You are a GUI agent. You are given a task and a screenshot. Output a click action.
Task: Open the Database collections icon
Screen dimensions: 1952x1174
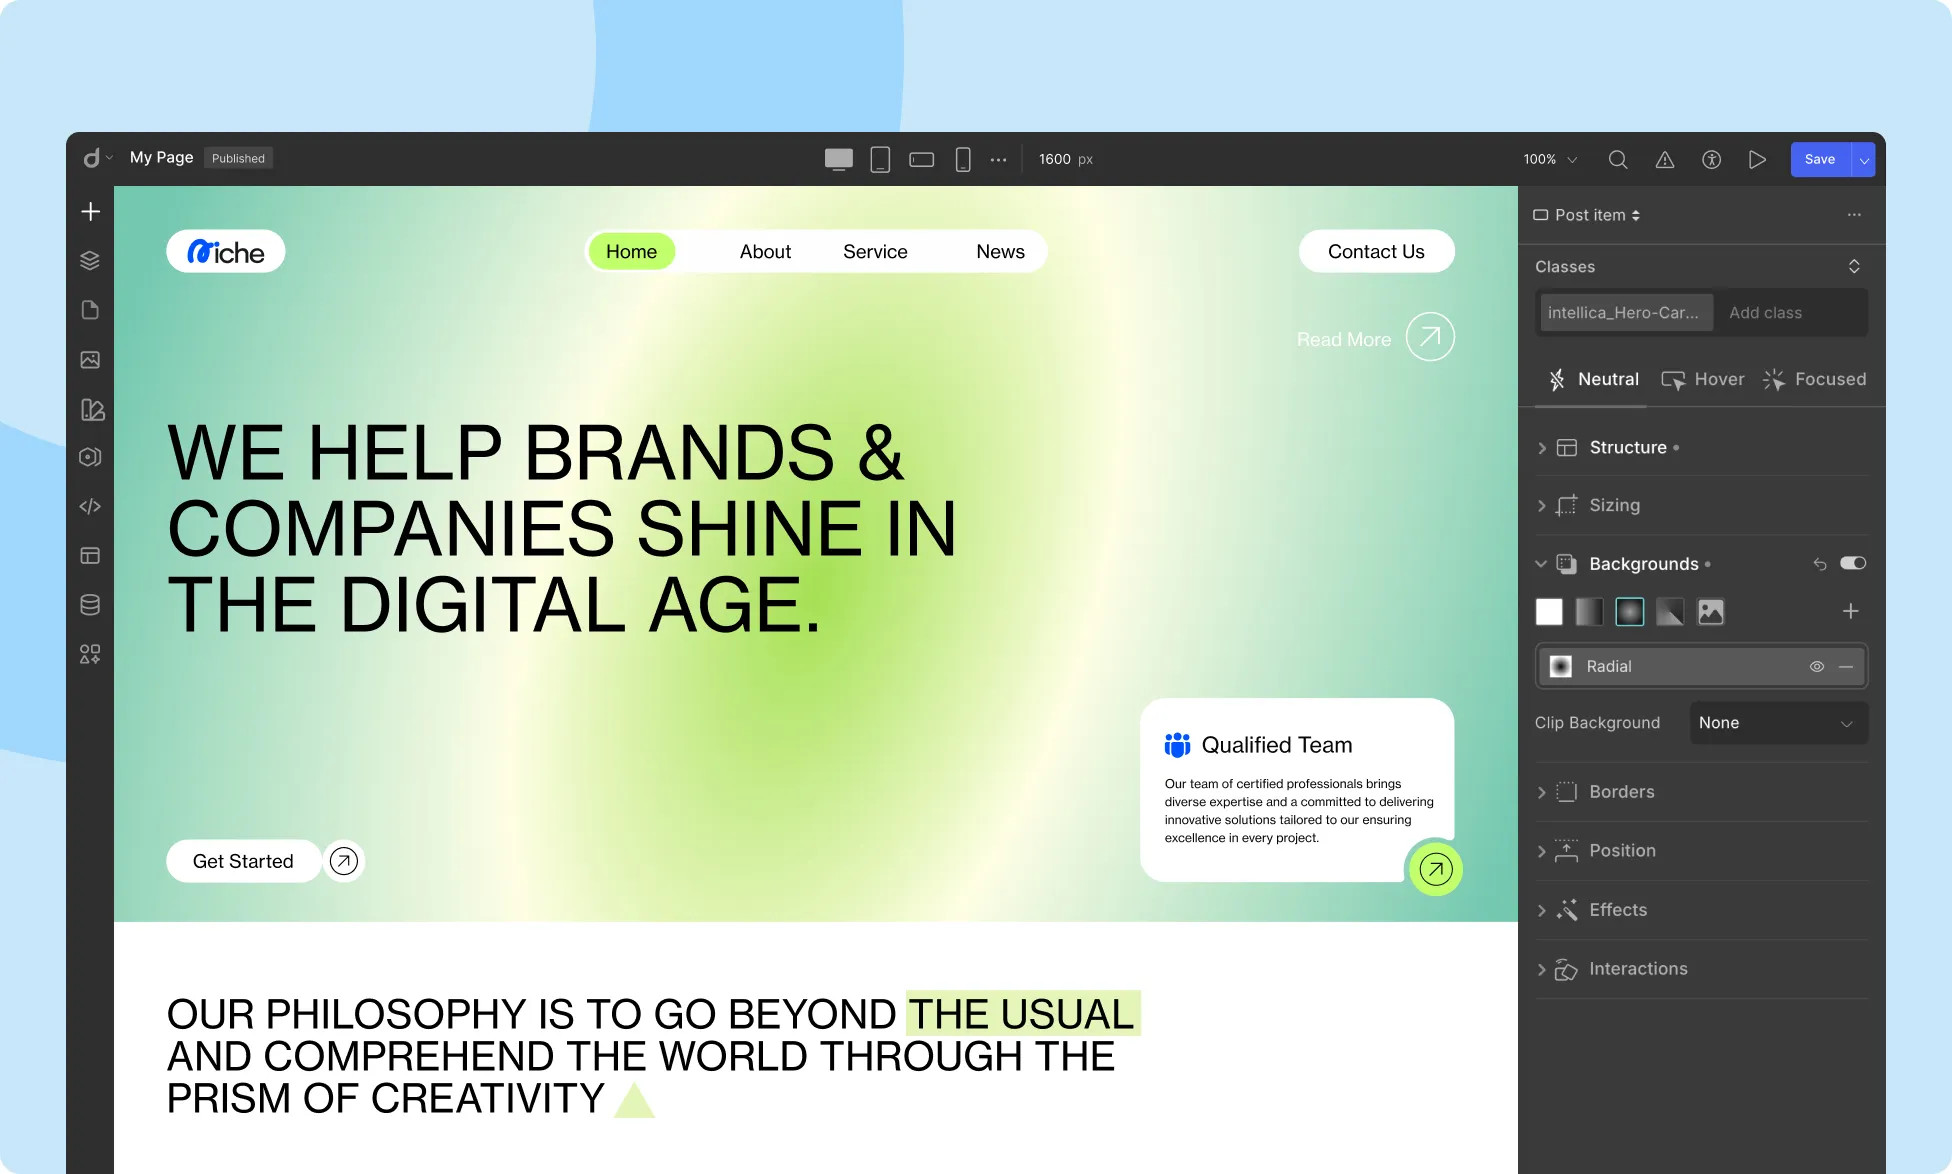coord(90,605)
